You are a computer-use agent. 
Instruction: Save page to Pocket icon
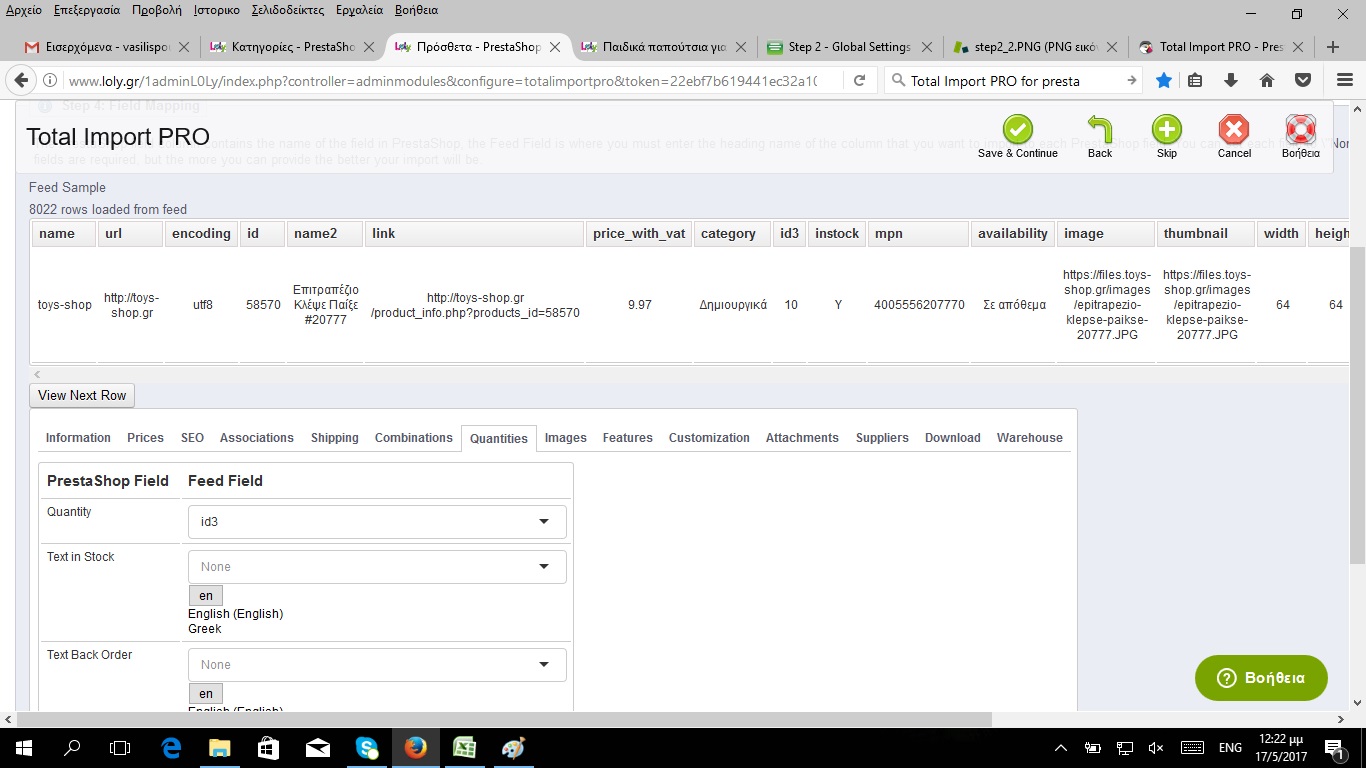[x=1303, y=80]
